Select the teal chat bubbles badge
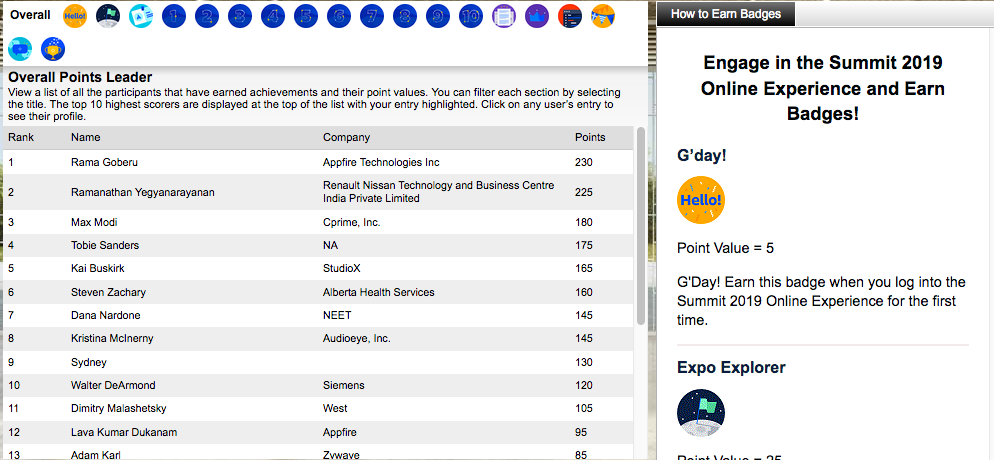This screenshot has width=994, height=460. point(20,49)
